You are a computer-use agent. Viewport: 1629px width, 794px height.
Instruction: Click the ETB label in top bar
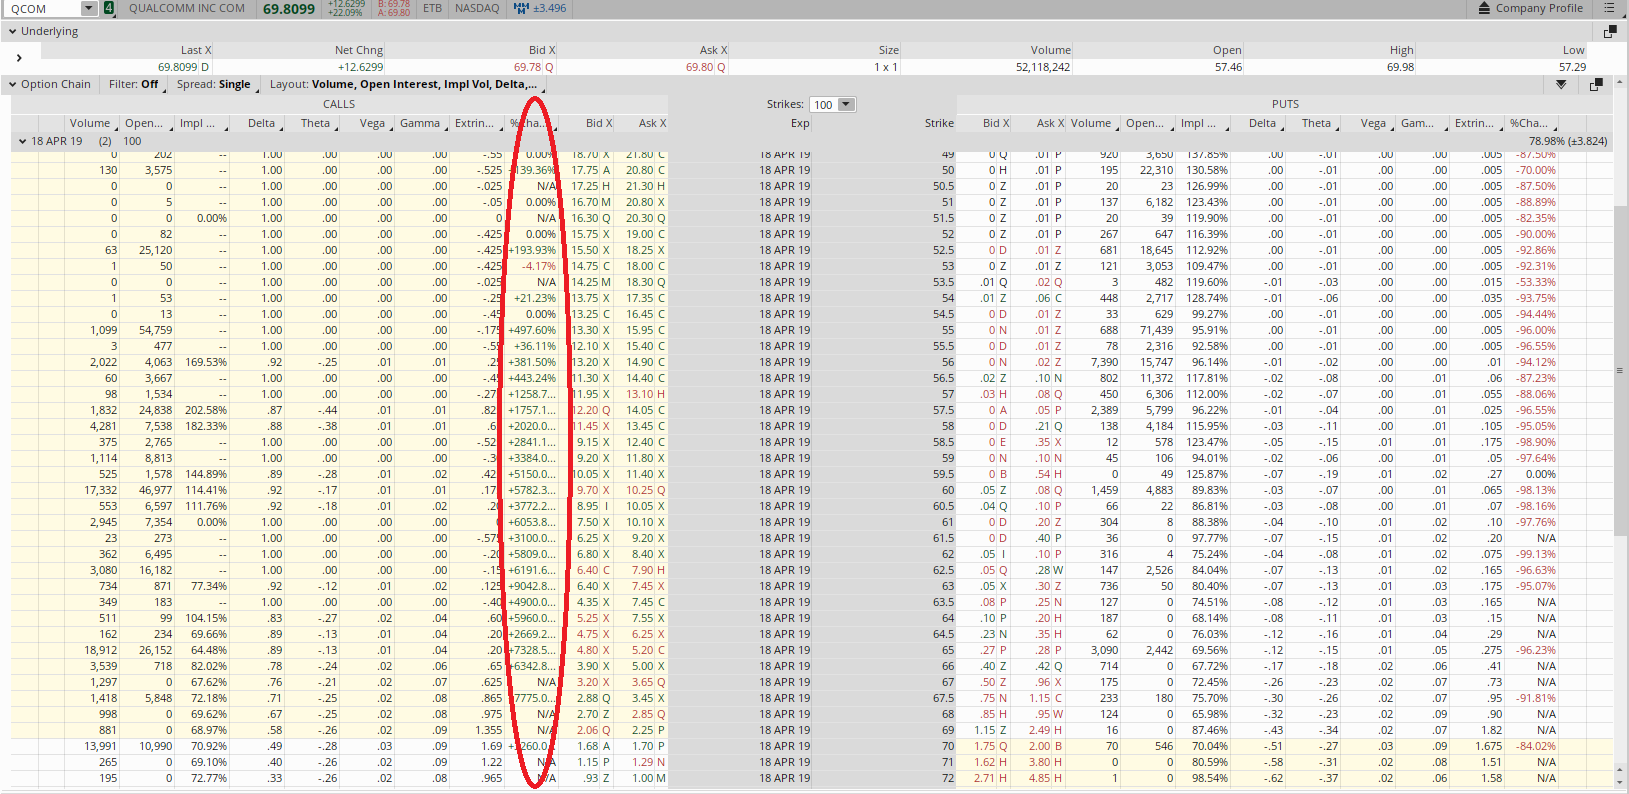pyautogui.click(x=432, y=8)
